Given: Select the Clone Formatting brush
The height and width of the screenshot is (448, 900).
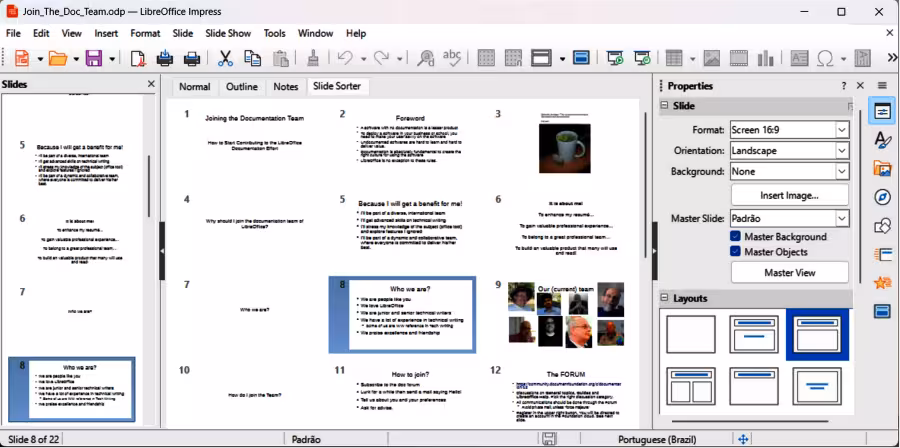Looking at the screenshot, I should click(313, 58).
